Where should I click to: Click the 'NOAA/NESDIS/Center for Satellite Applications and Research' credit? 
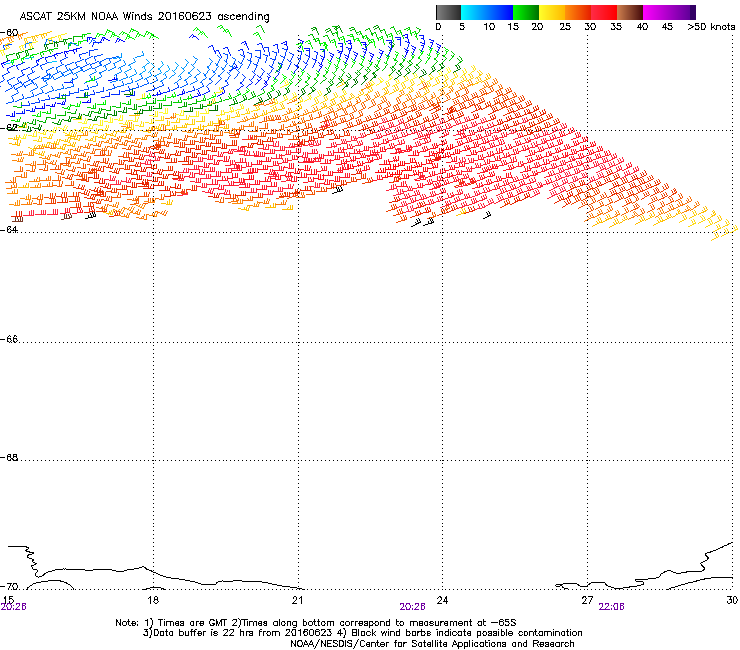point(432,644)
